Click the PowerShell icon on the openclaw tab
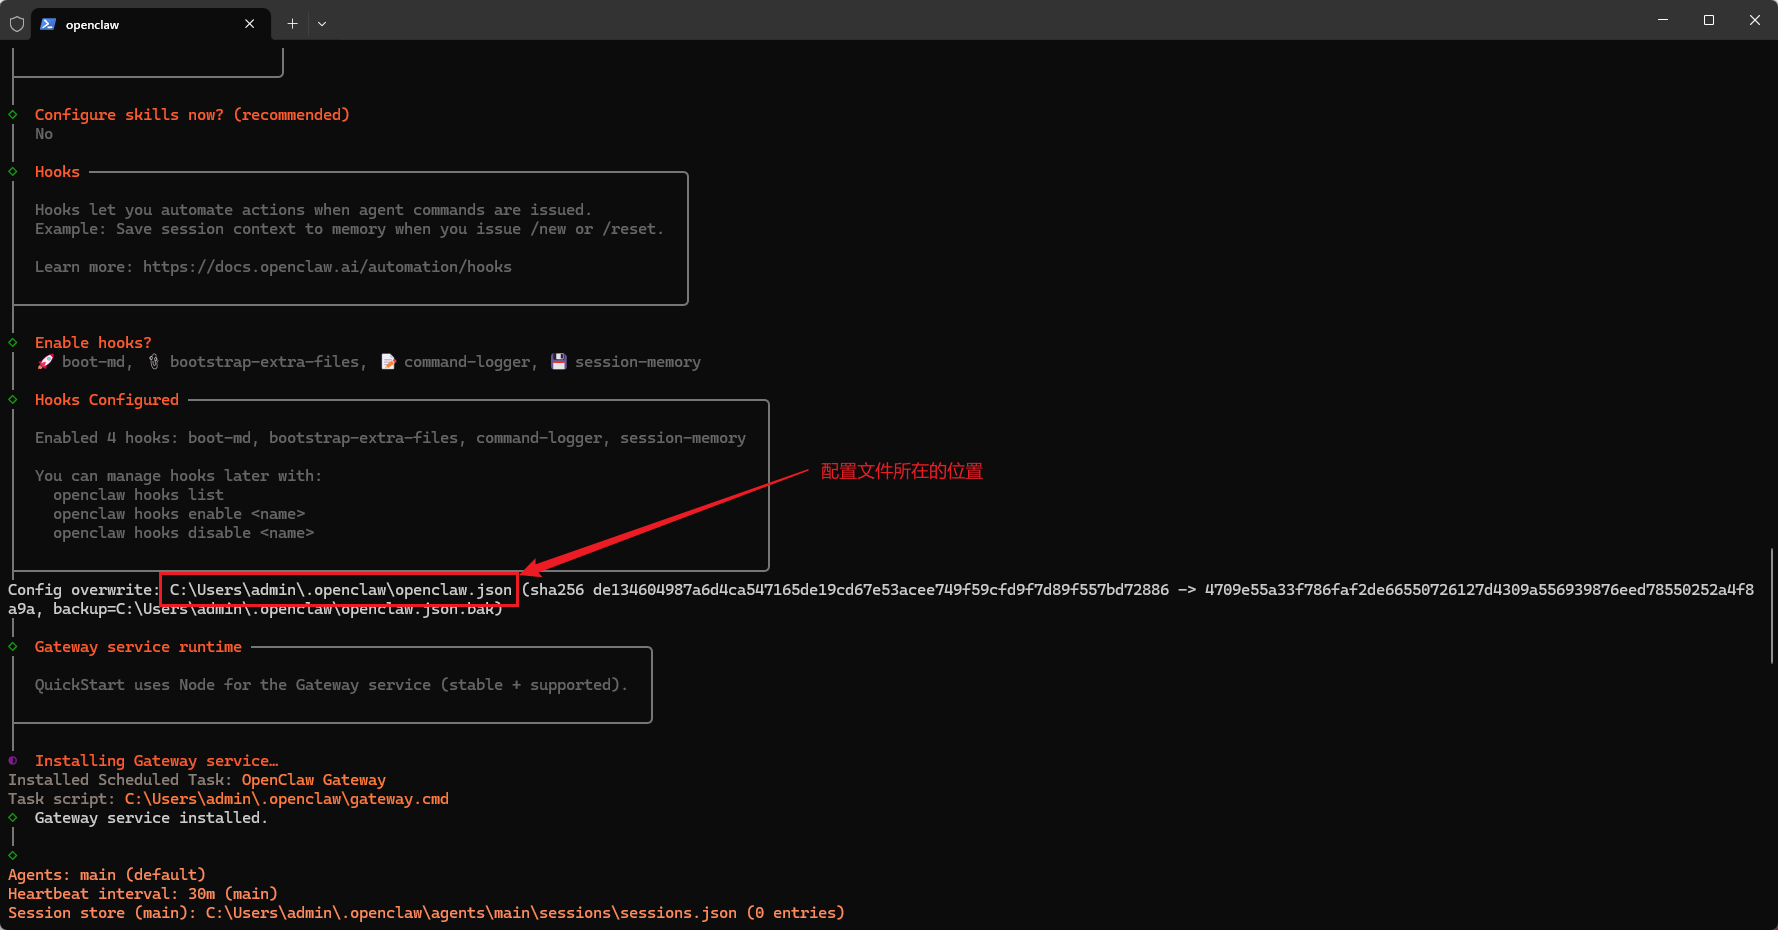The width and height of the screenshot is (1778, 930). pos(48,24)
